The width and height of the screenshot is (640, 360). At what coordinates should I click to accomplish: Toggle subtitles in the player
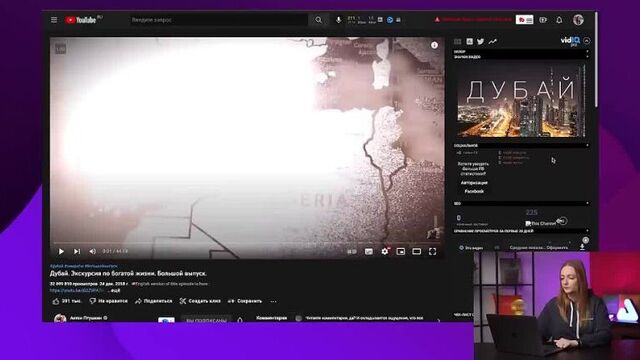point(369,251)
